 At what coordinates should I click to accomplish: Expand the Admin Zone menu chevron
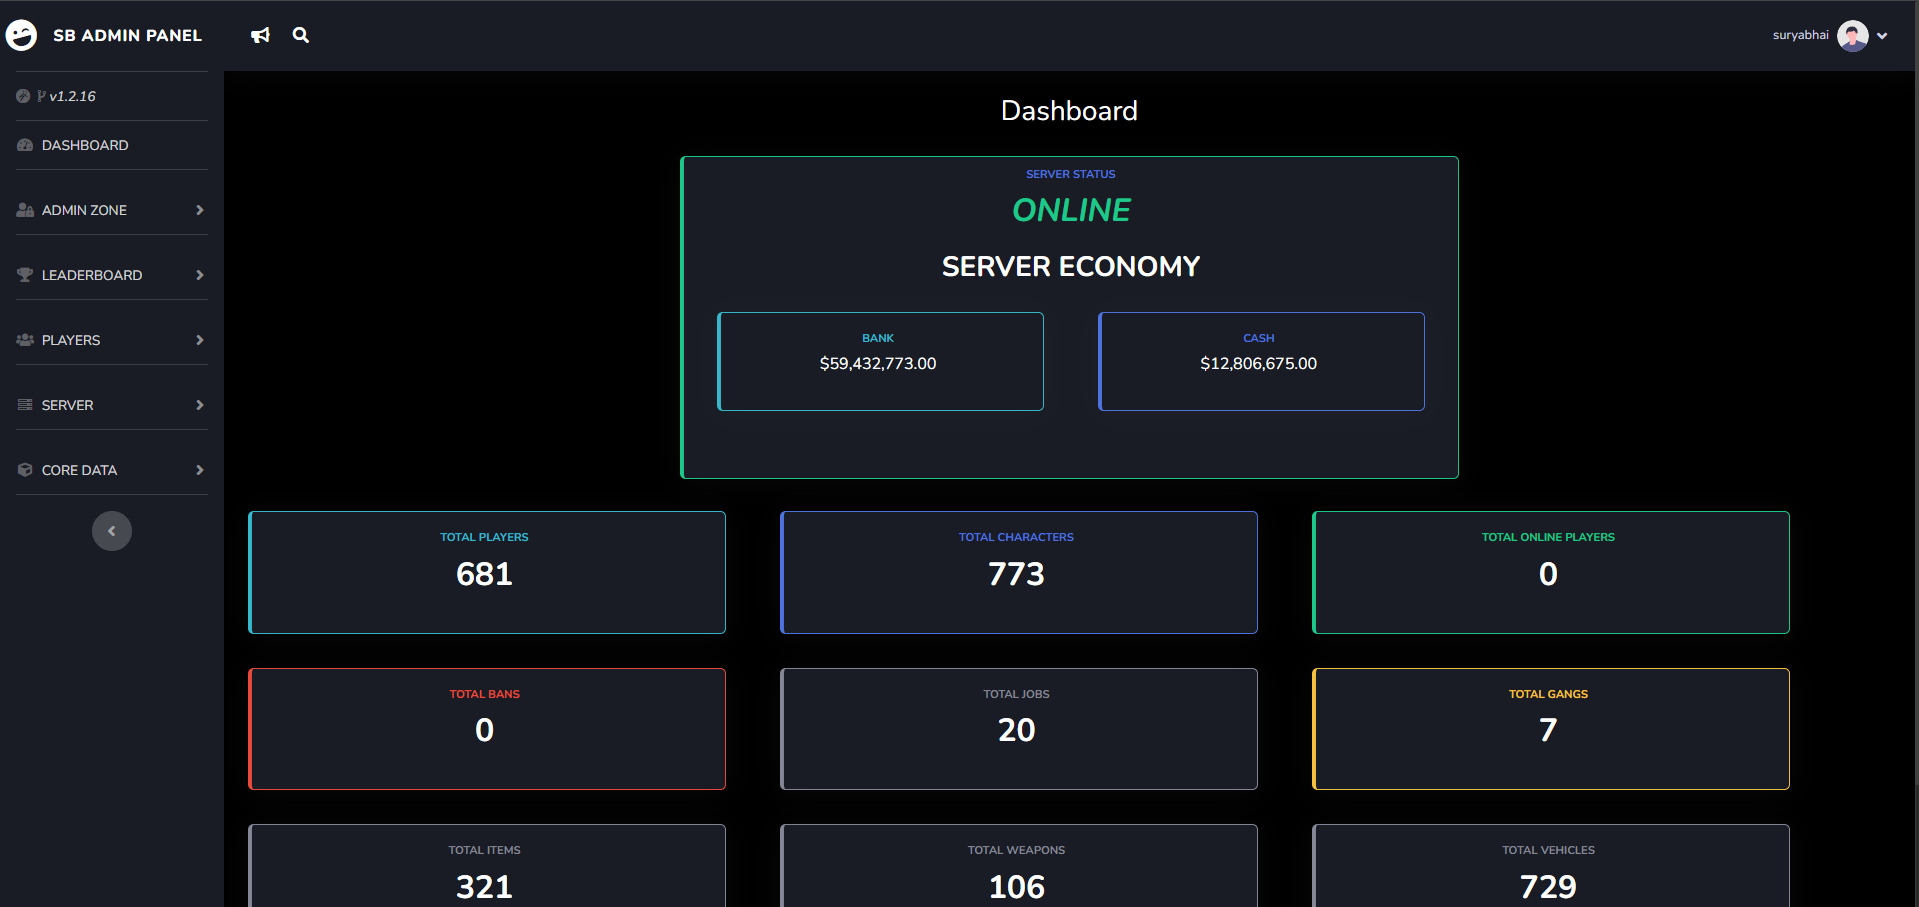click(x=199, y=210)
